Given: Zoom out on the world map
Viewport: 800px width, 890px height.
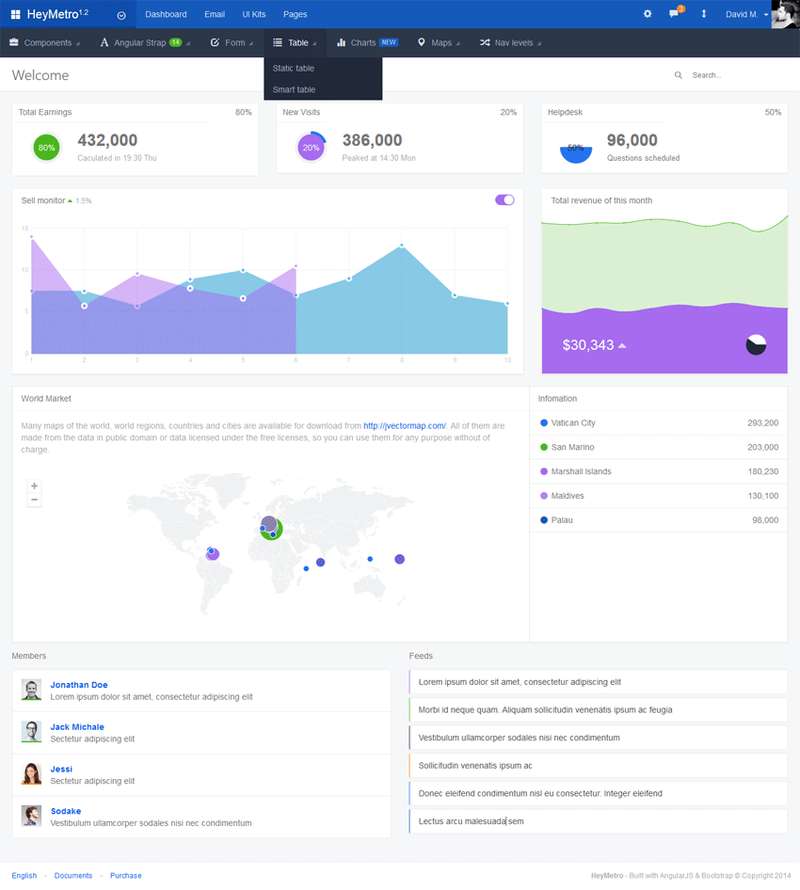Looking at the screenshot, I should (34, 499).
